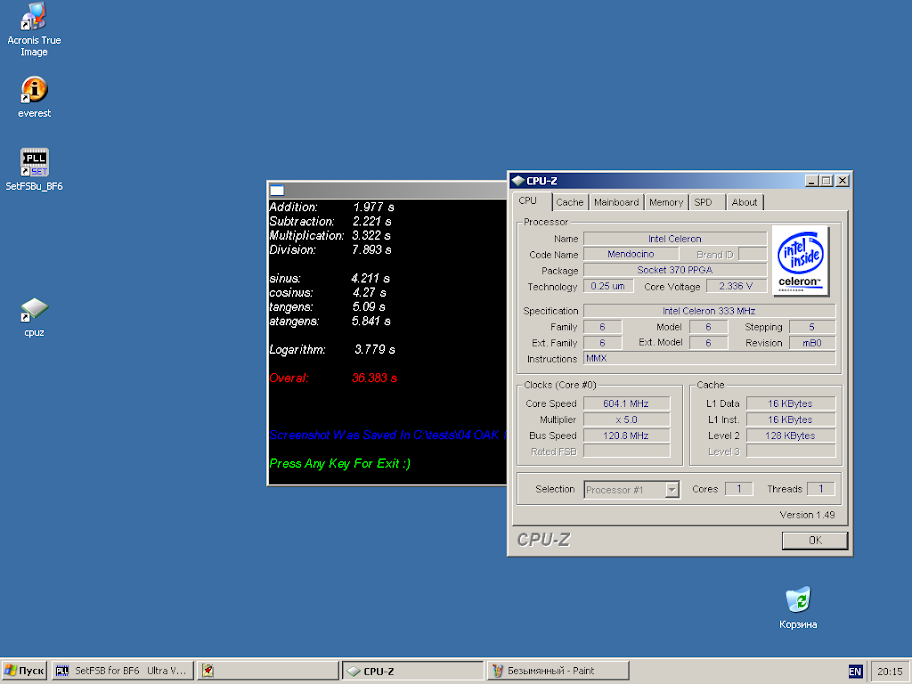The image size is (912, 684).
Task: Click the Threads count field
Action: tap(821, 489)
